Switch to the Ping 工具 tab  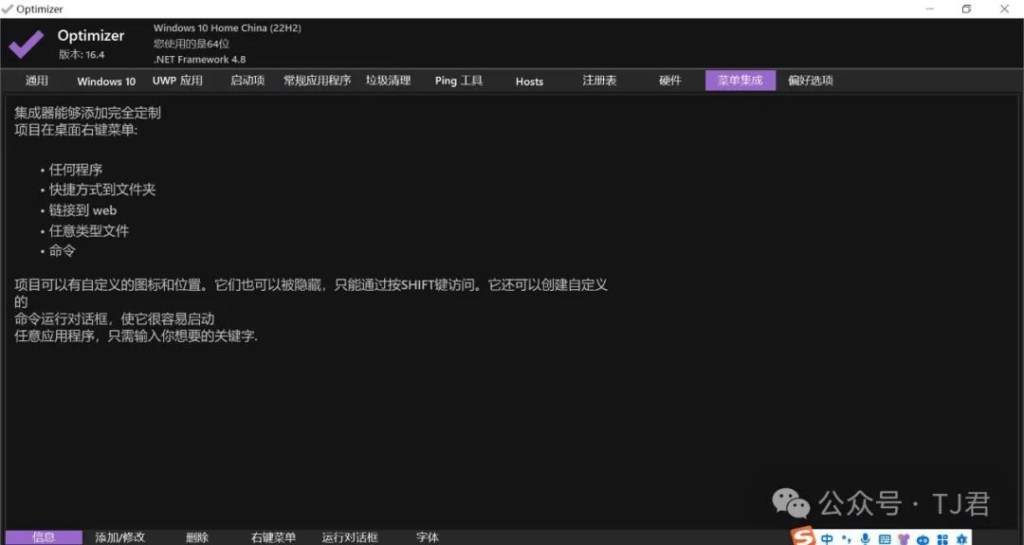[x=459, y=81]
